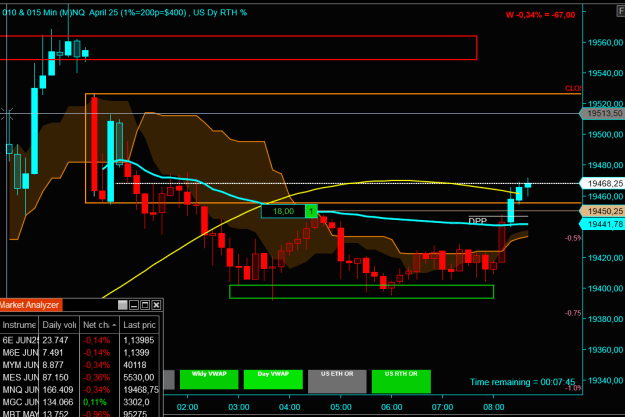The width and height of the screenshot is (625, 417).
Task: Click the Wkly VWAP button
Action: (x=209, y=379)
